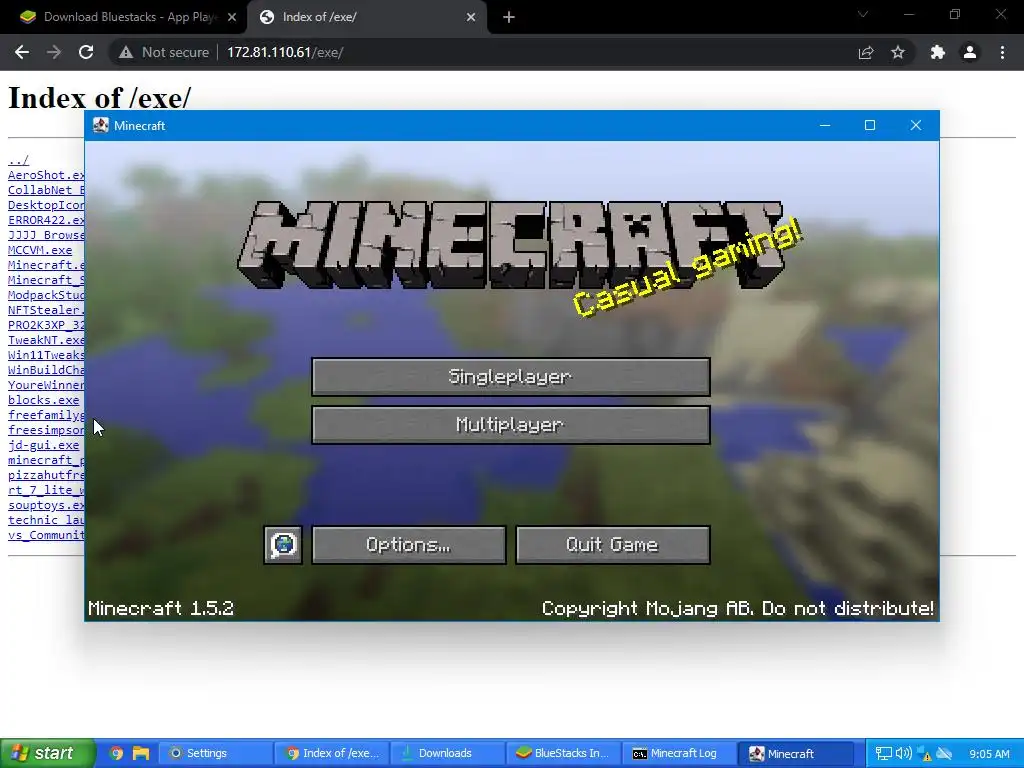
Task: Click Chrome forward arrow
Action: click(54, 52)
